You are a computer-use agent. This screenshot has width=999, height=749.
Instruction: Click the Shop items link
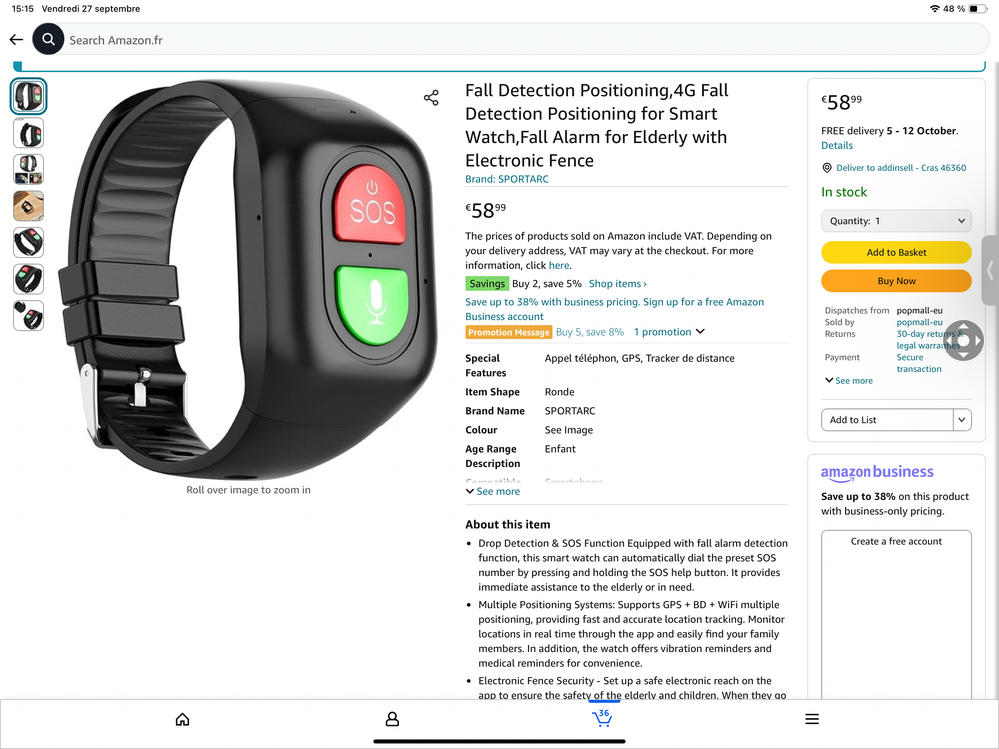pos(617,283)
